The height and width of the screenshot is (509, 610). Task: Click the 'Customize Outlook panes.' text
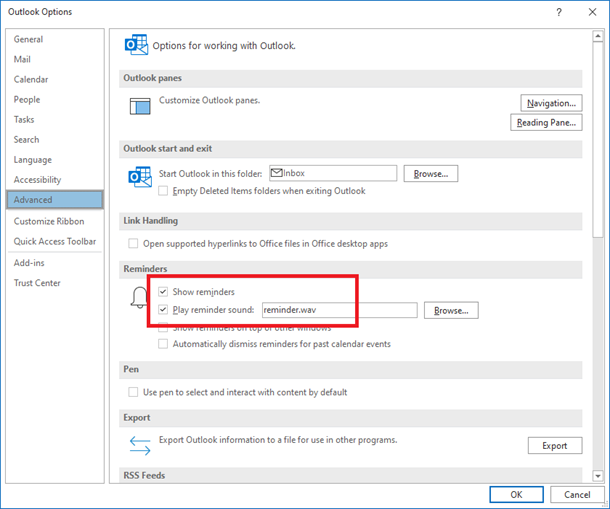(x=209, y=100)
